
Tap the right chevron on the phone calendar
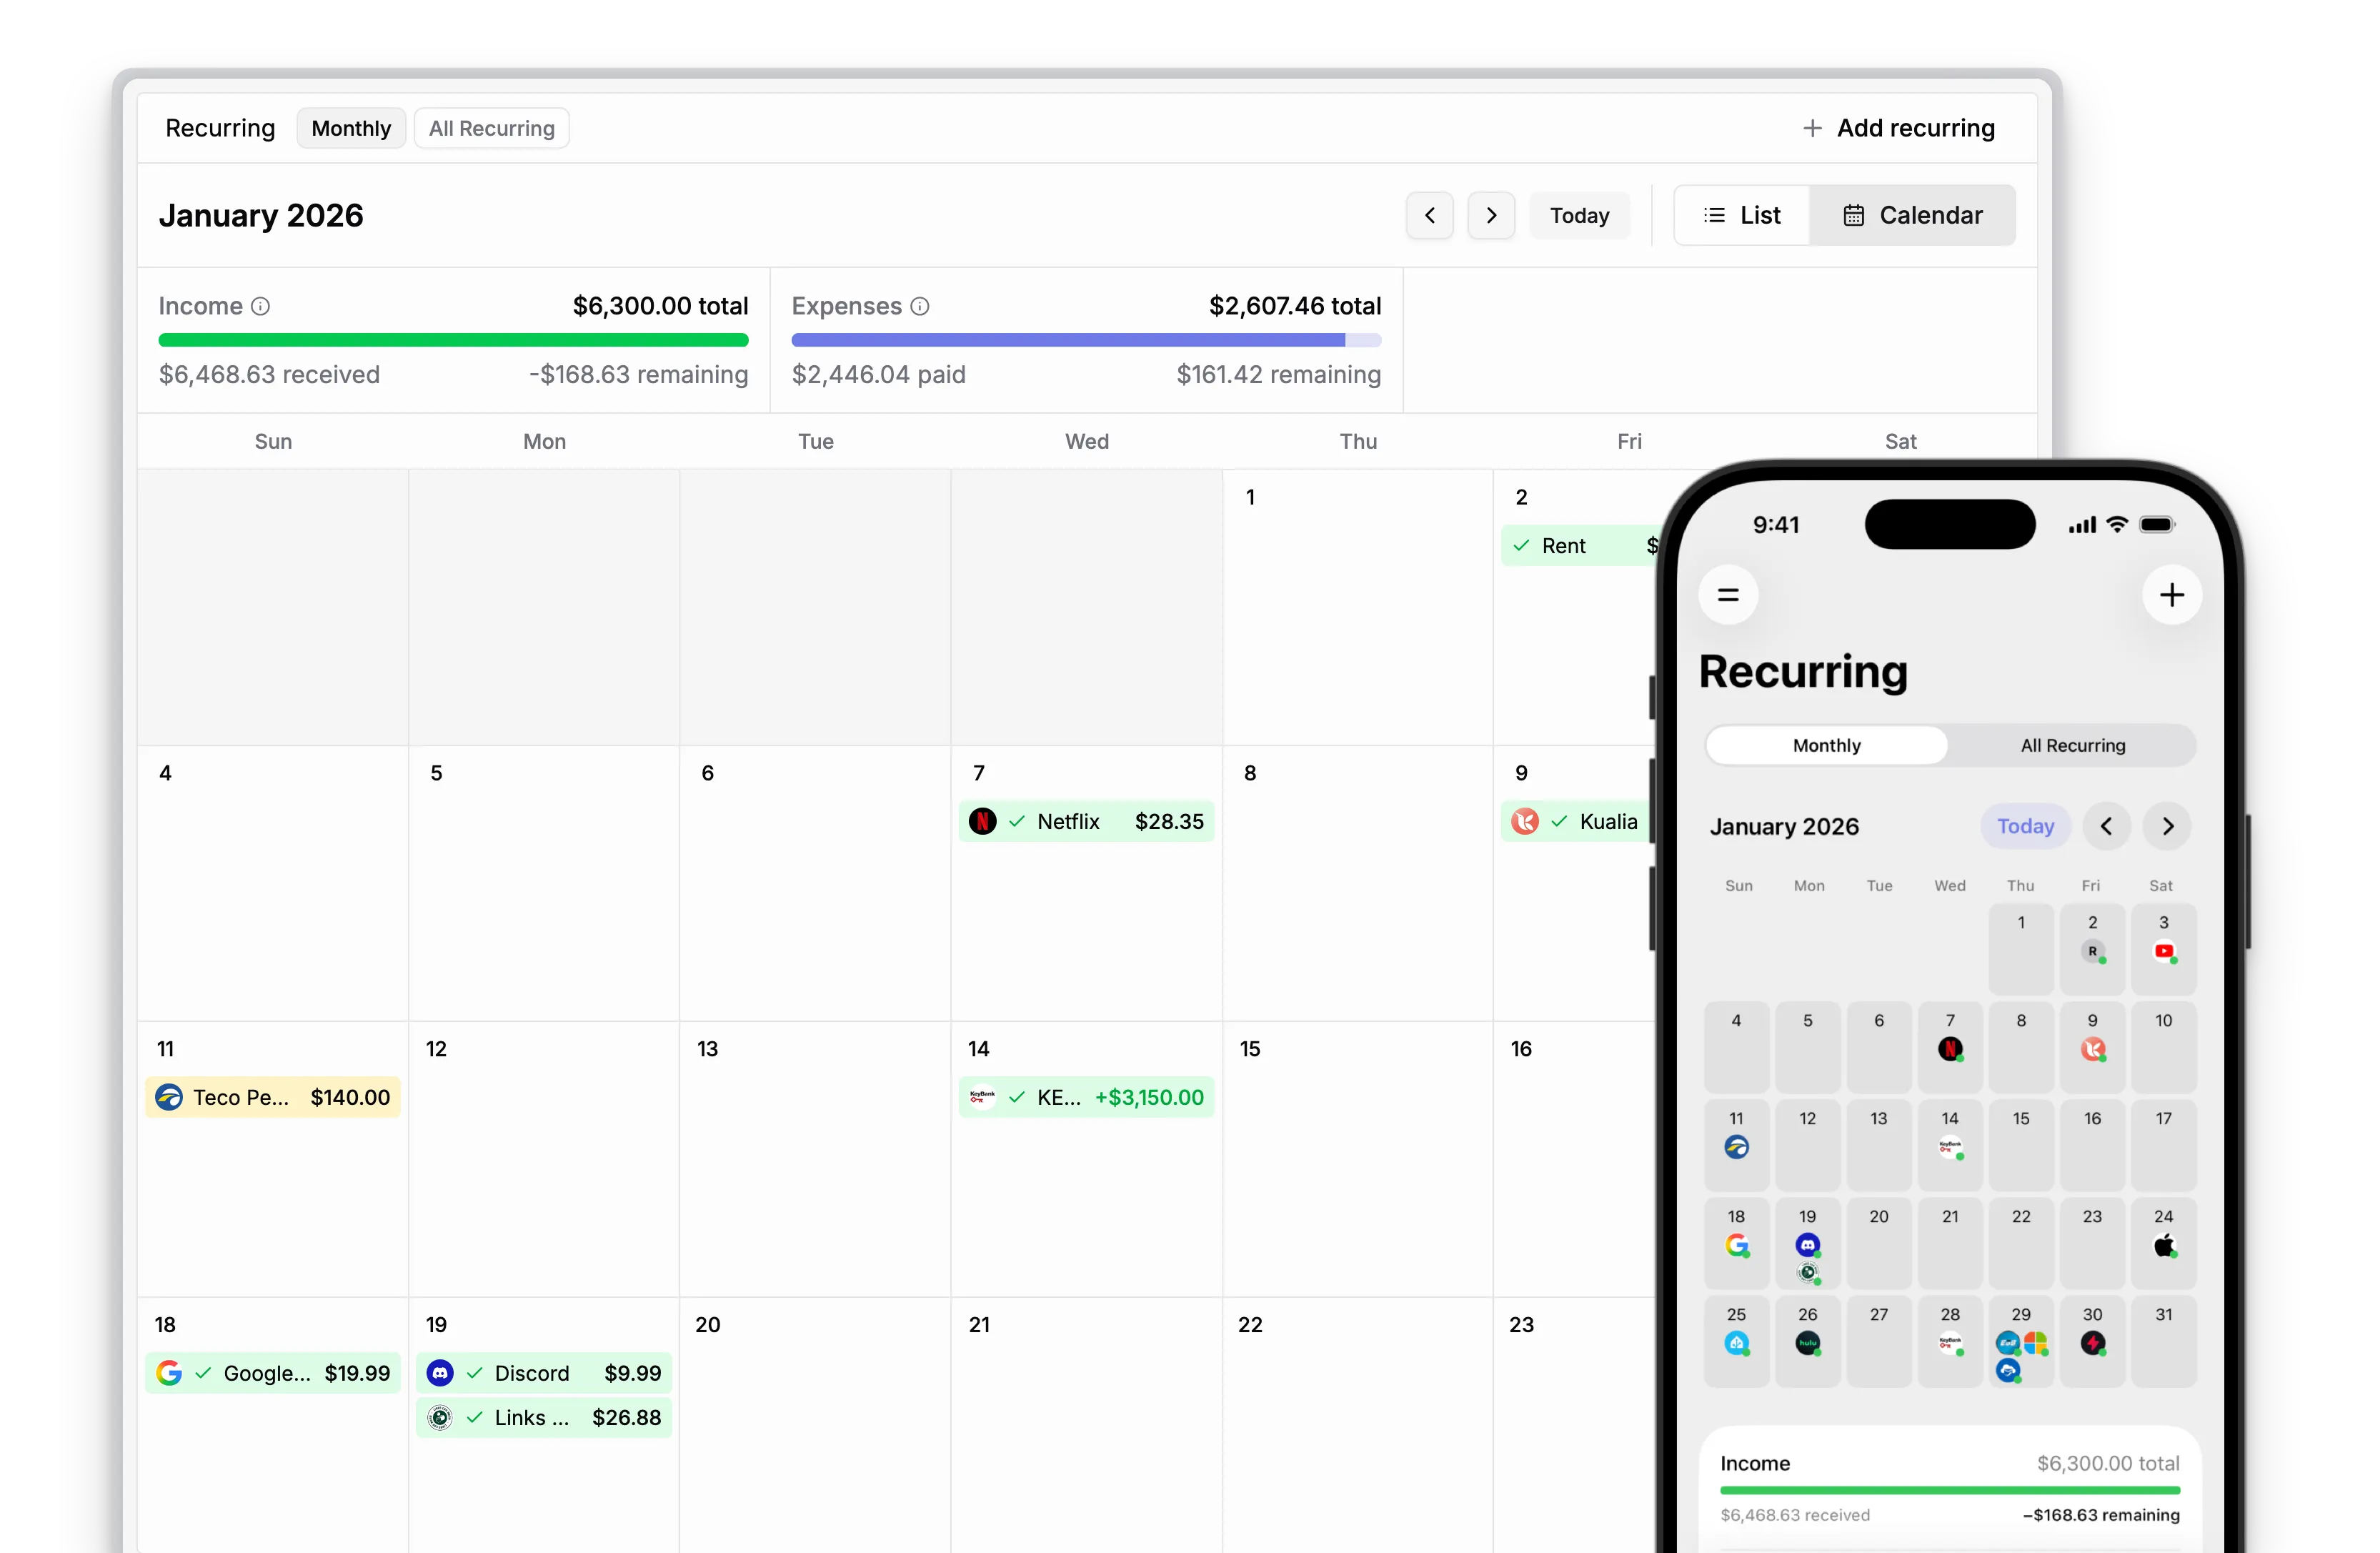click(2167, 826)
